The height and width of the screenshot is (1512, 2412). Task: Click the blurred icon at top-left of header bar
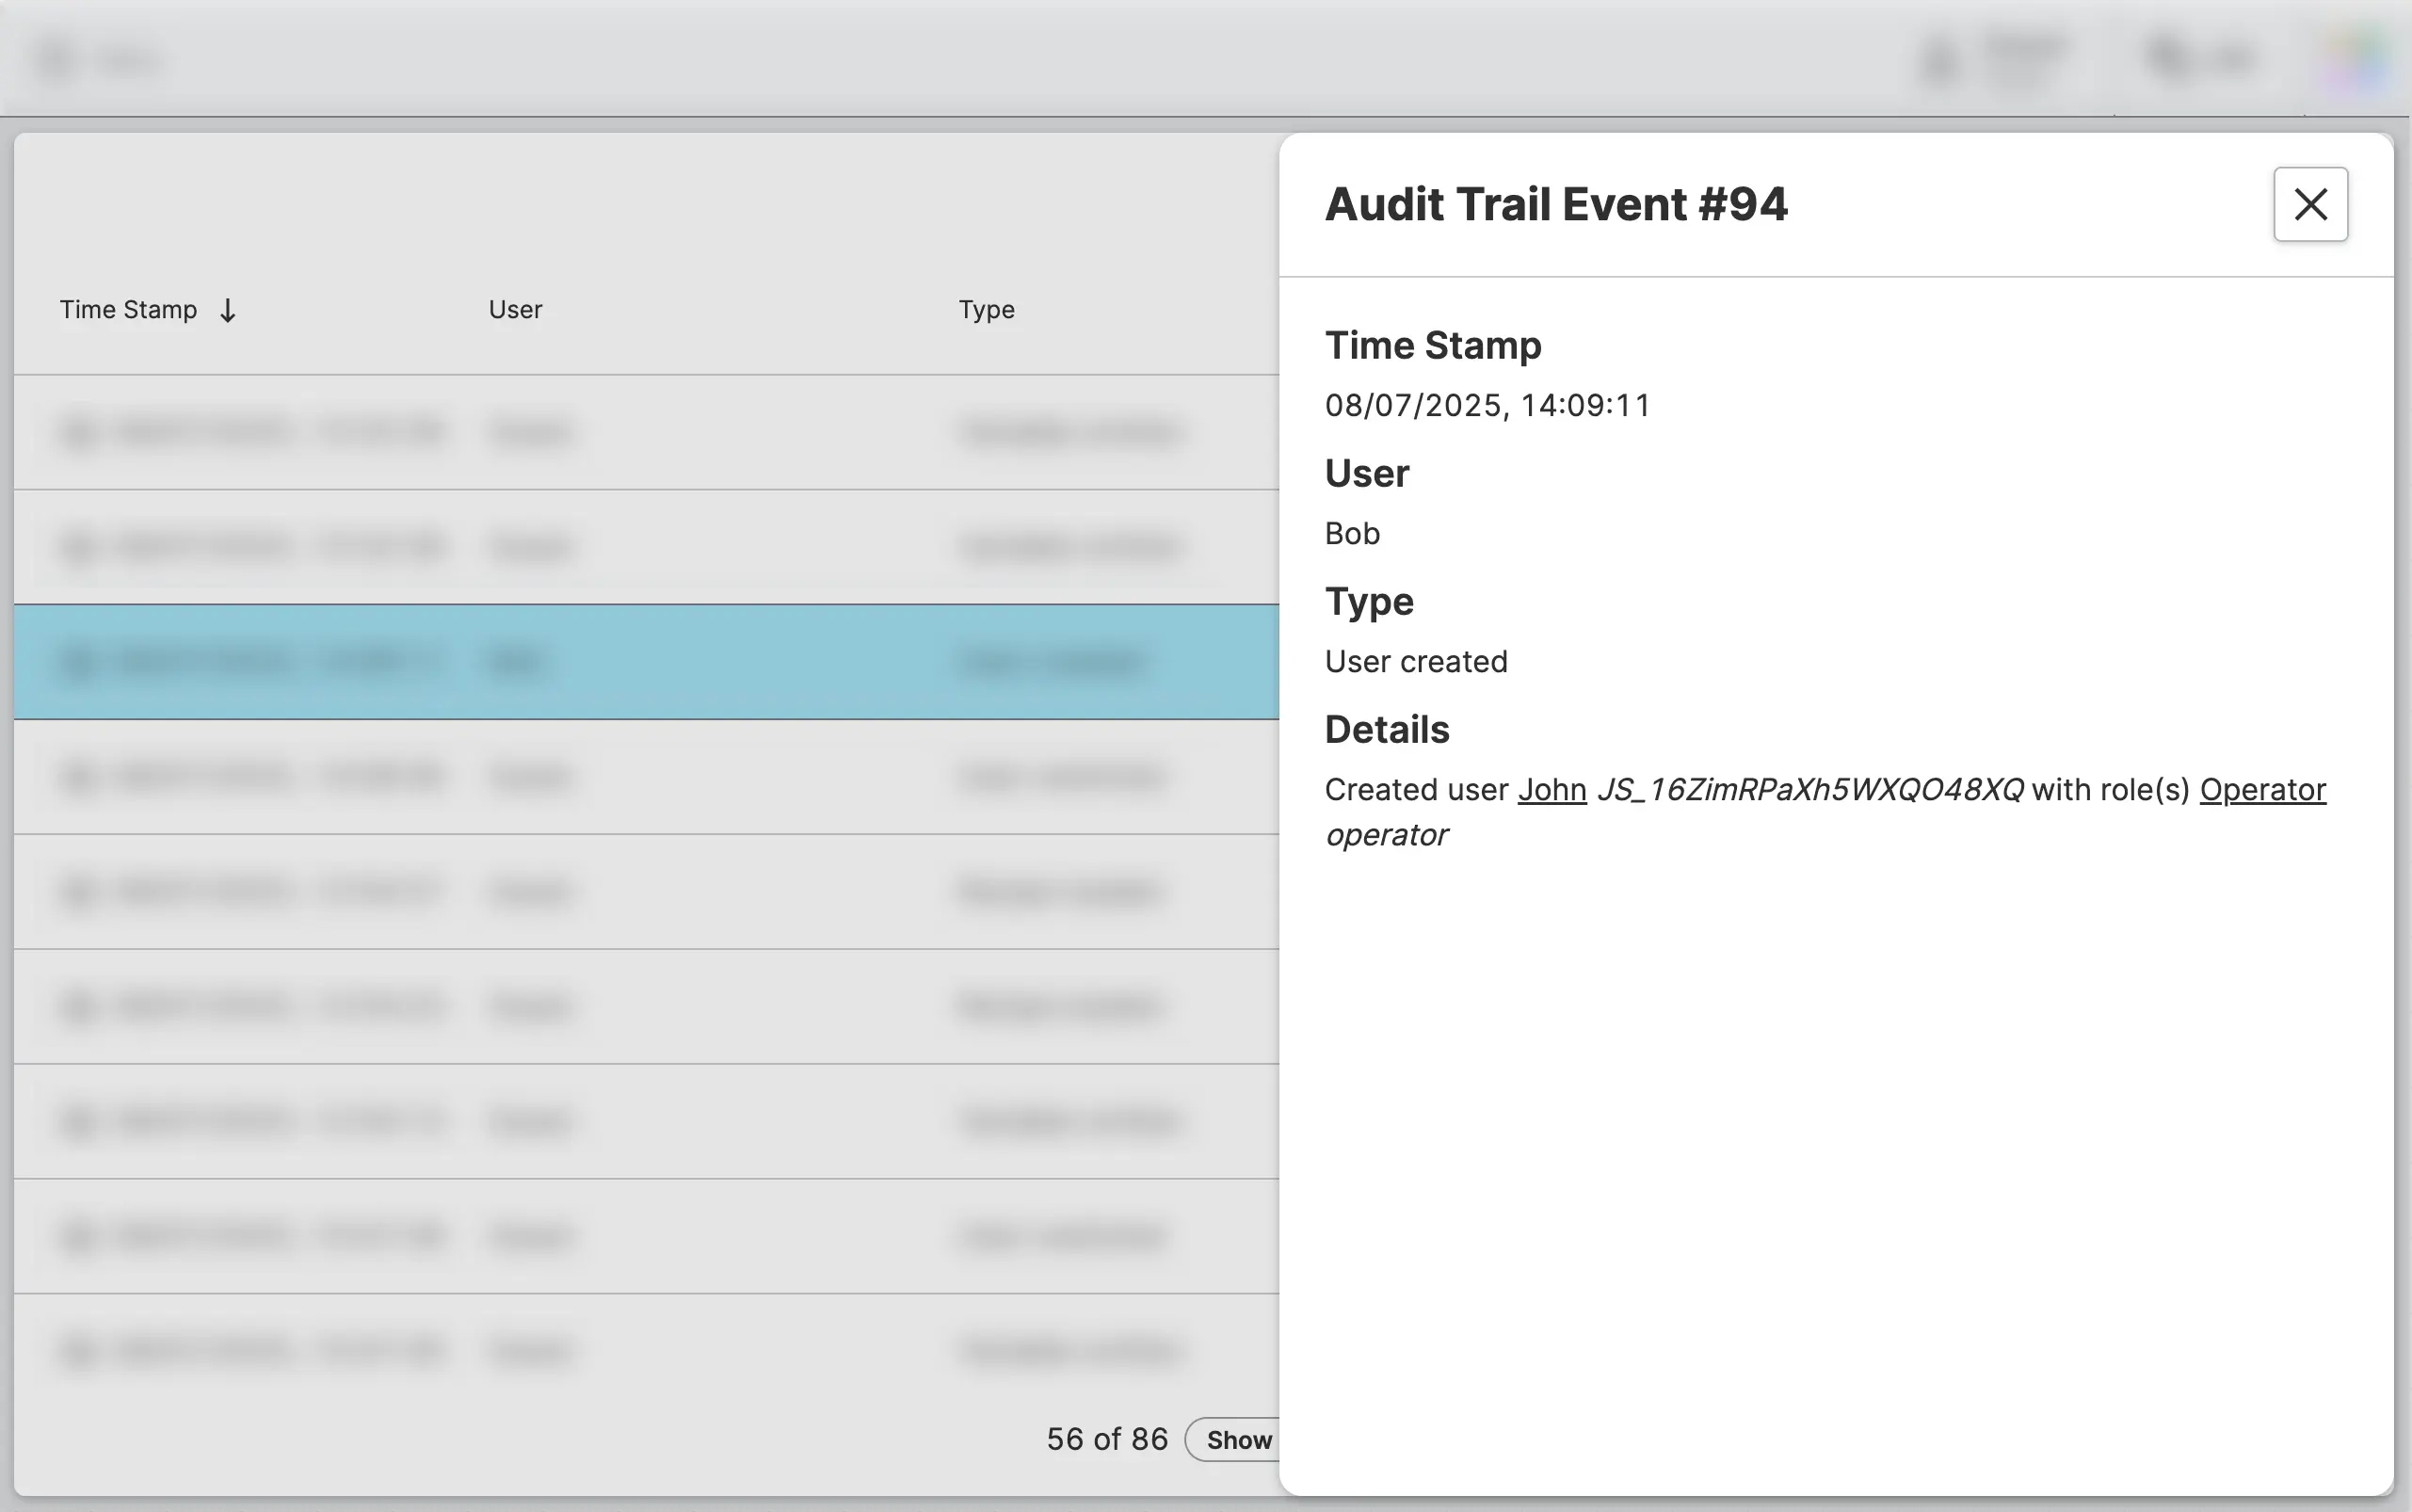point(57,60)
